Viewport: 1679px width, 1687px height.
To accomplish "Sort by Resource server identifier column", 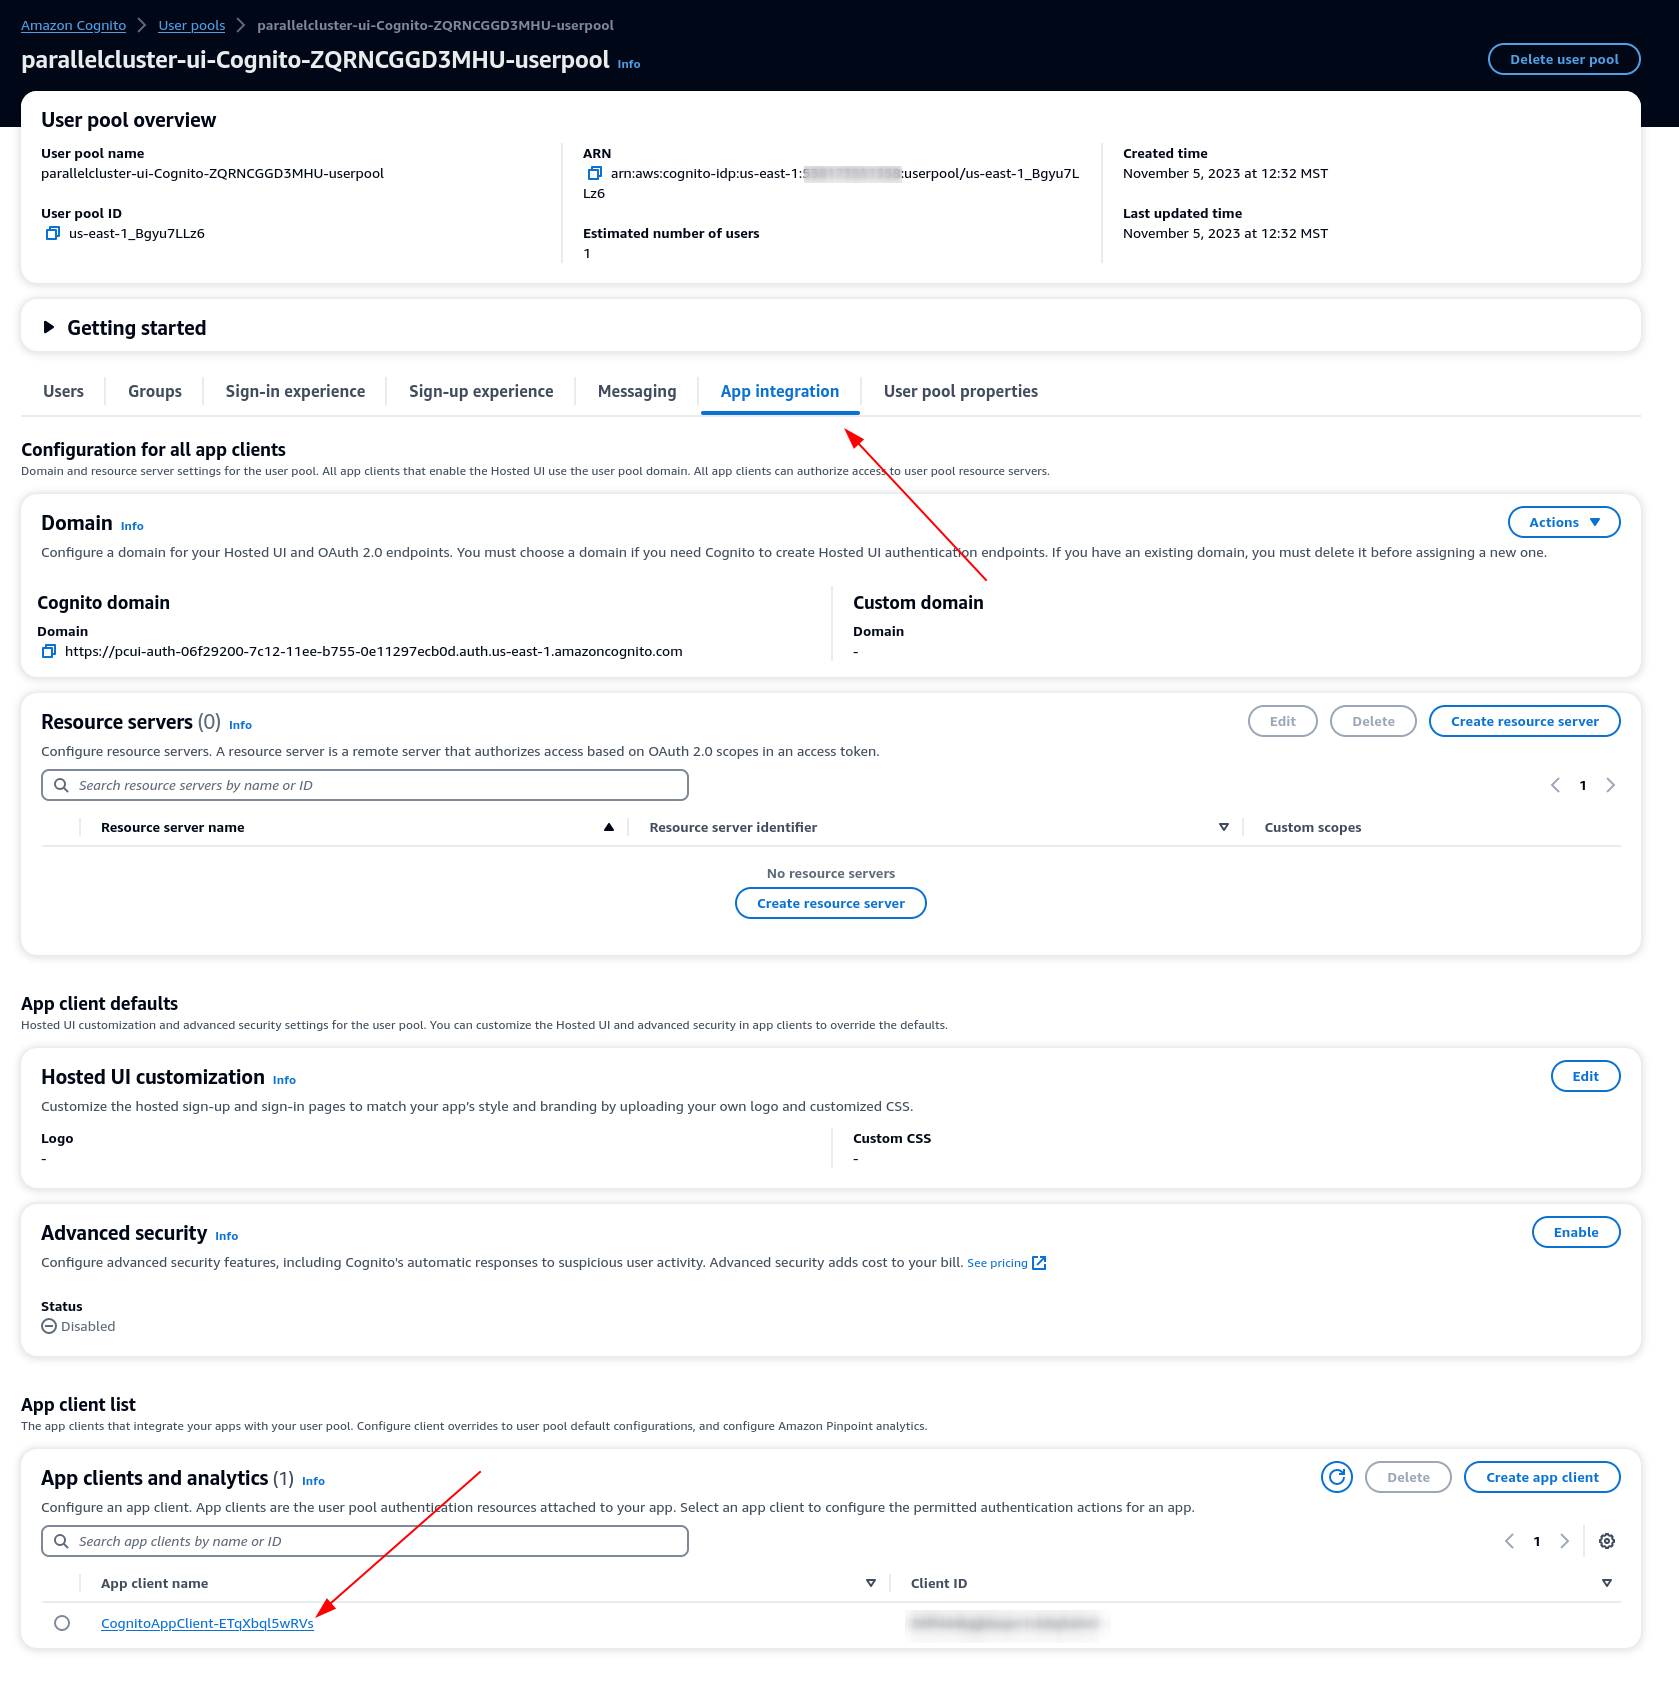I will pos(1223,827).
